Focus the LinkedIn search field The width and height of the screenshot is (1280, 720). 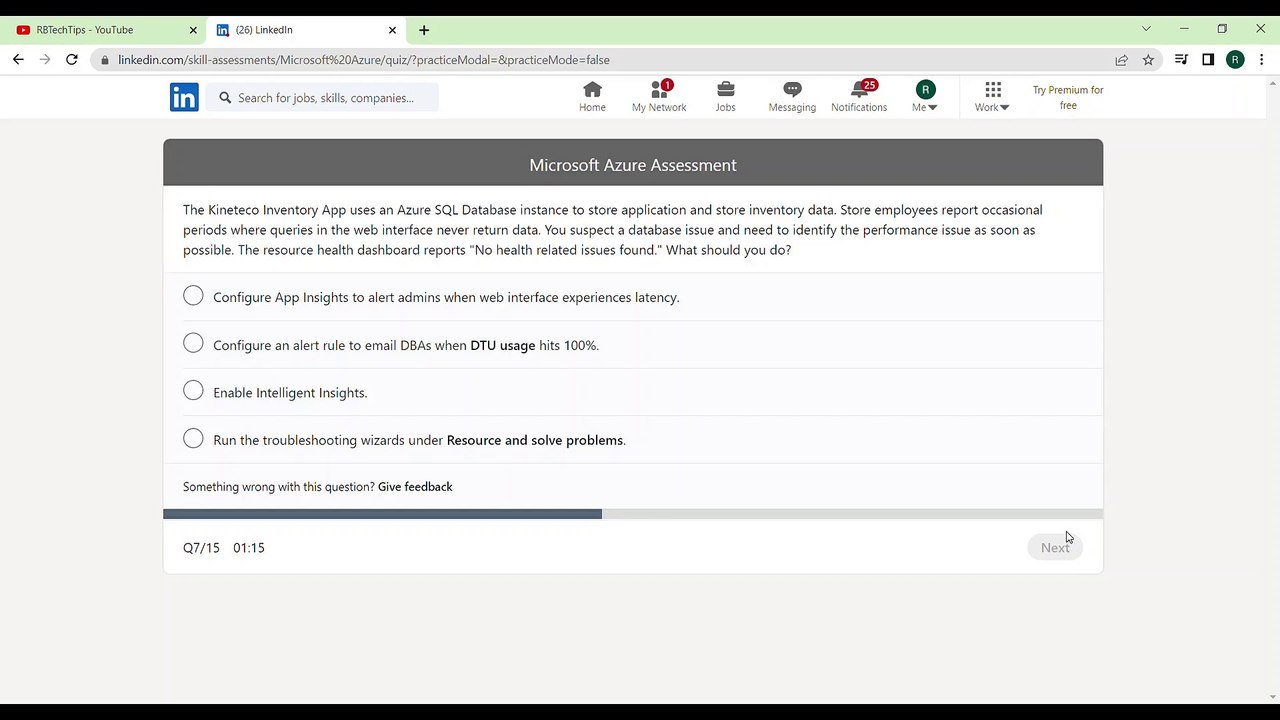pyautogui.click(x=322, y=97)
